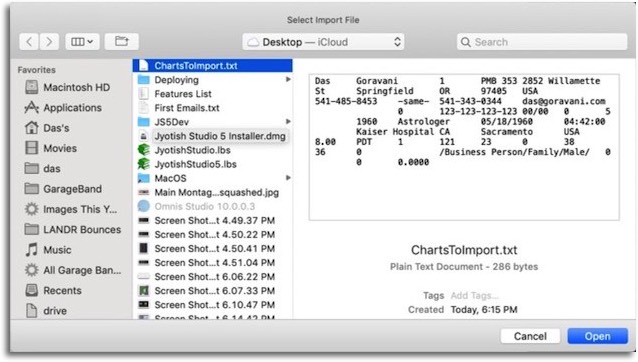This screenshot has height=362, width=638.
Task: Expand the JS5Dev folder arrow
Action: [x=288, y=122]
